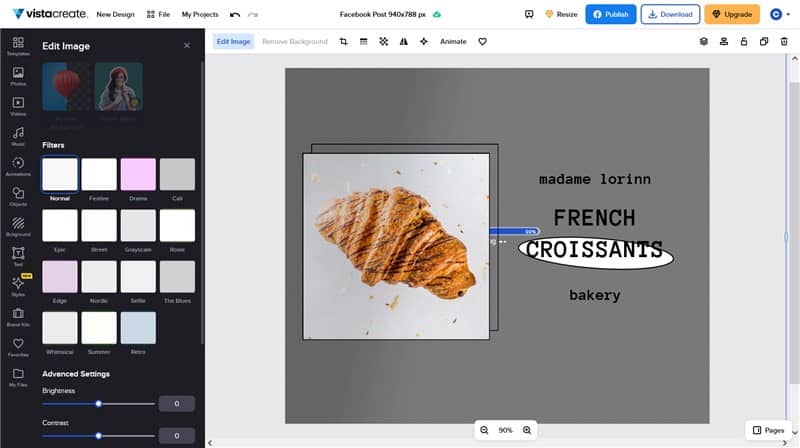Add image to favorites heart icon
Viewport: 800px width, 448px height.
[483, 41]
